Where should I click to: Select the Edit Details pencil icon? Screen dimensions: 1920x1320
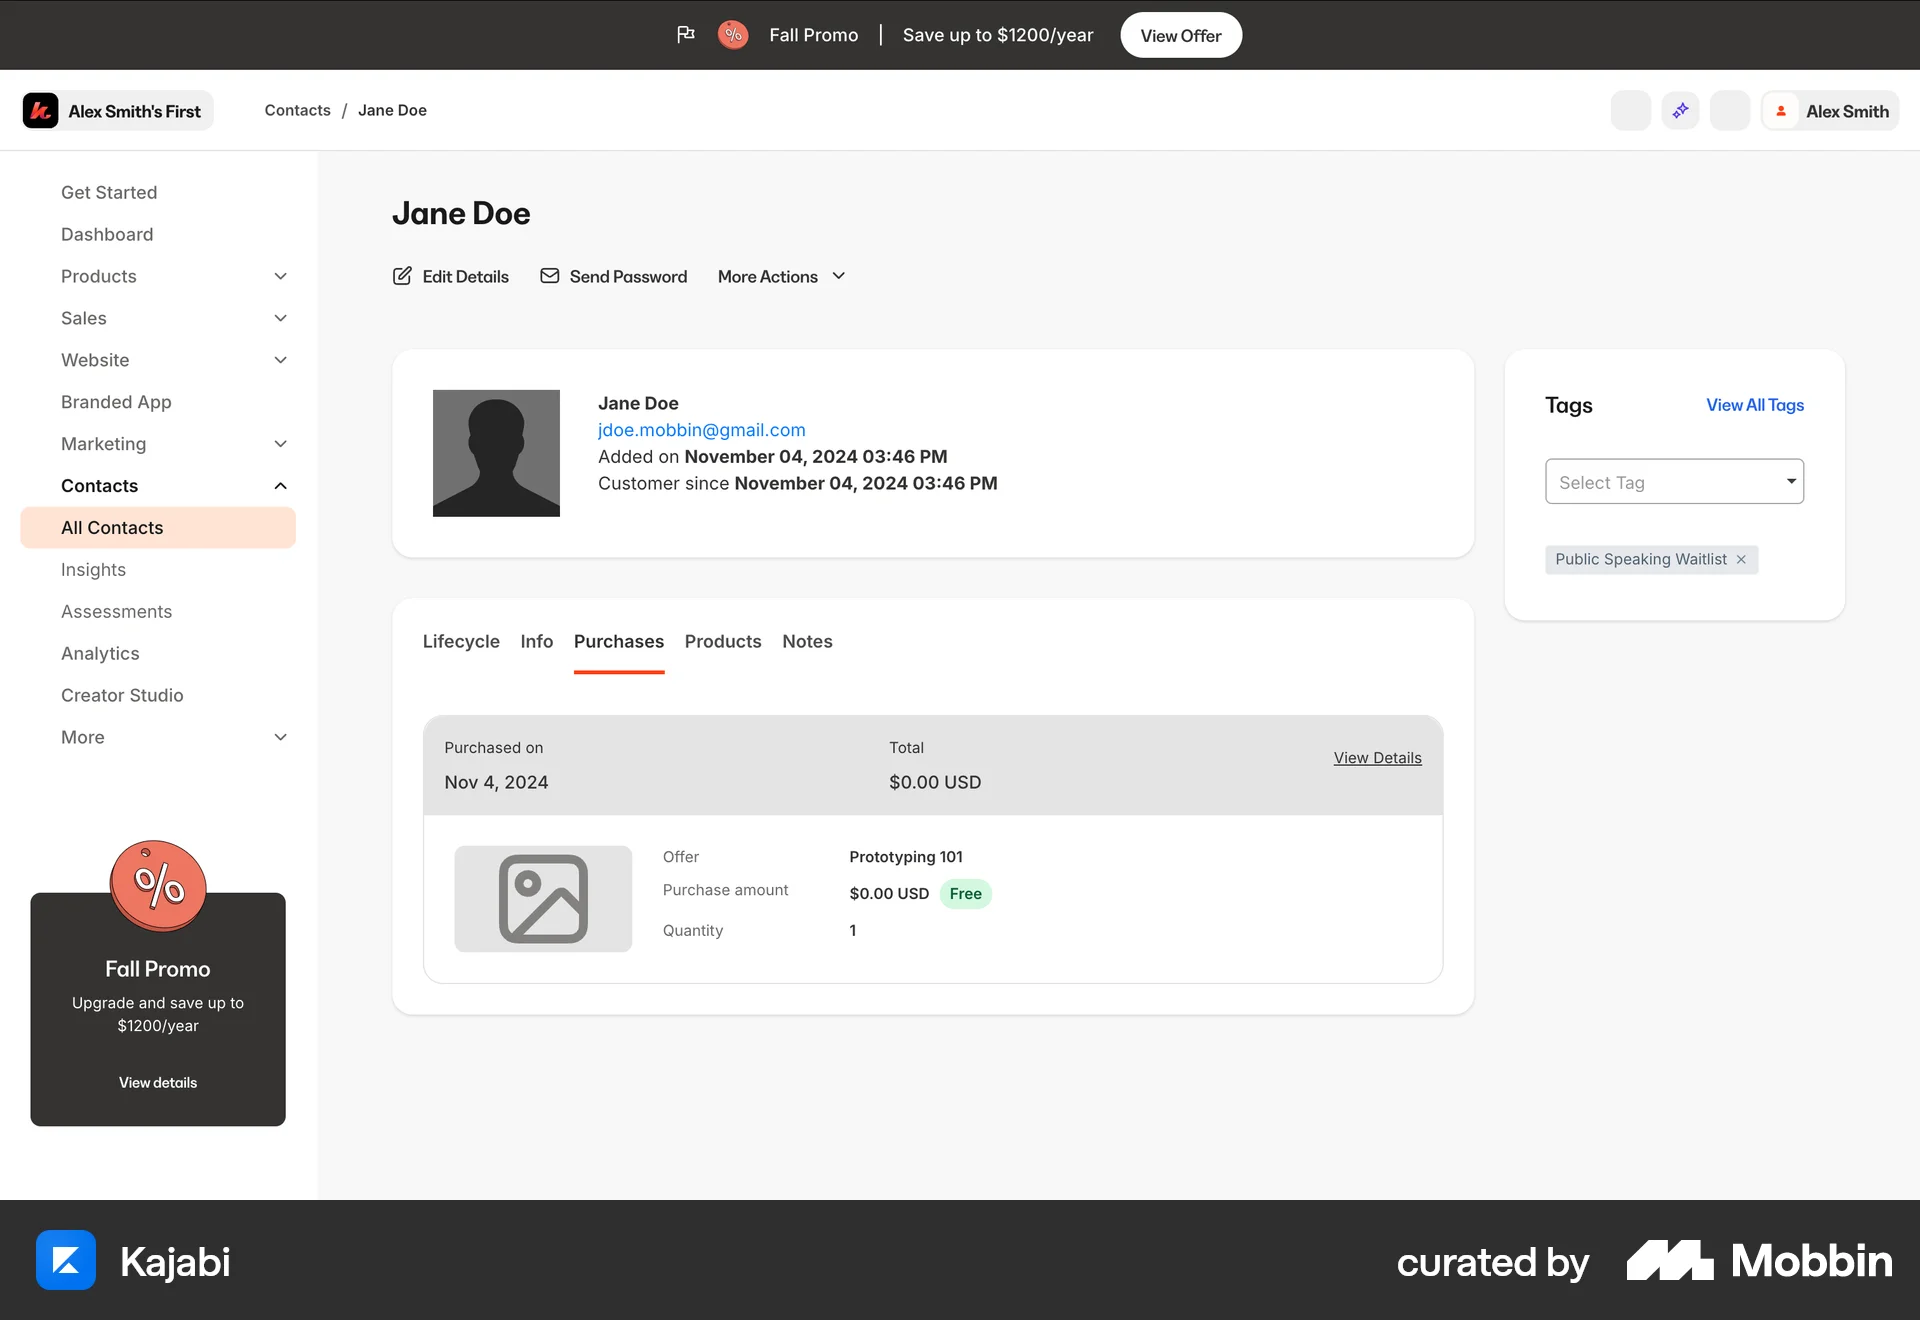pos(403,276)
